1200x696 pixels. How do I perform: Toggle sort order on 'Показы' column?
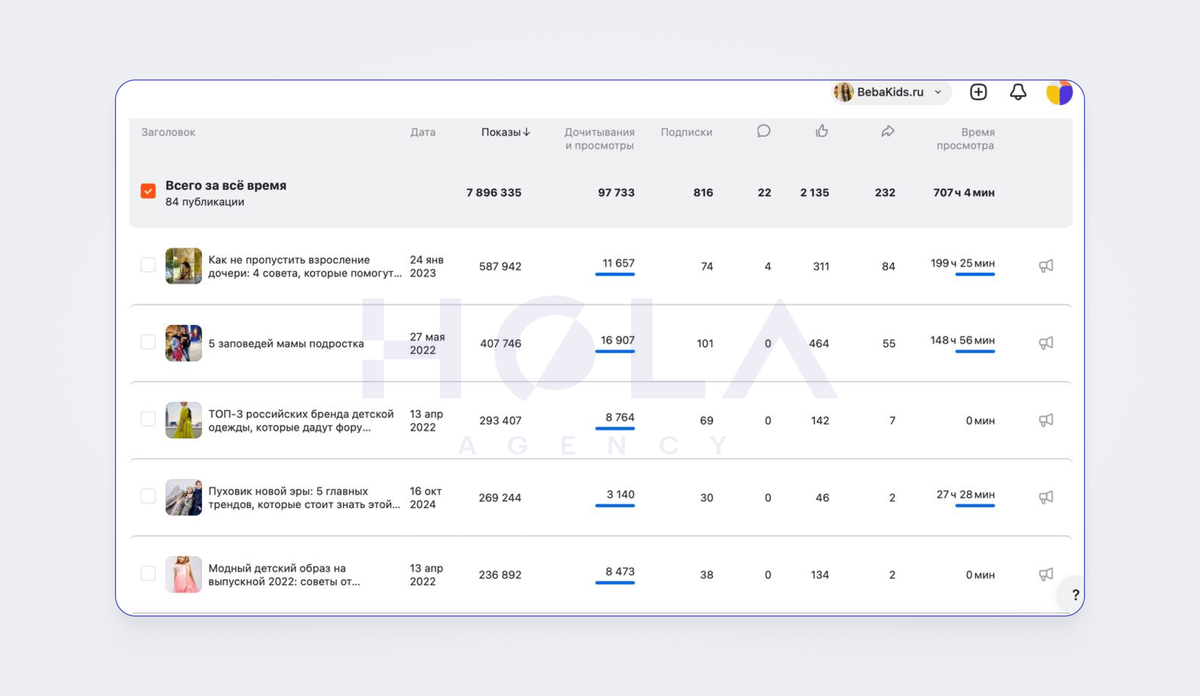[505, 132]
